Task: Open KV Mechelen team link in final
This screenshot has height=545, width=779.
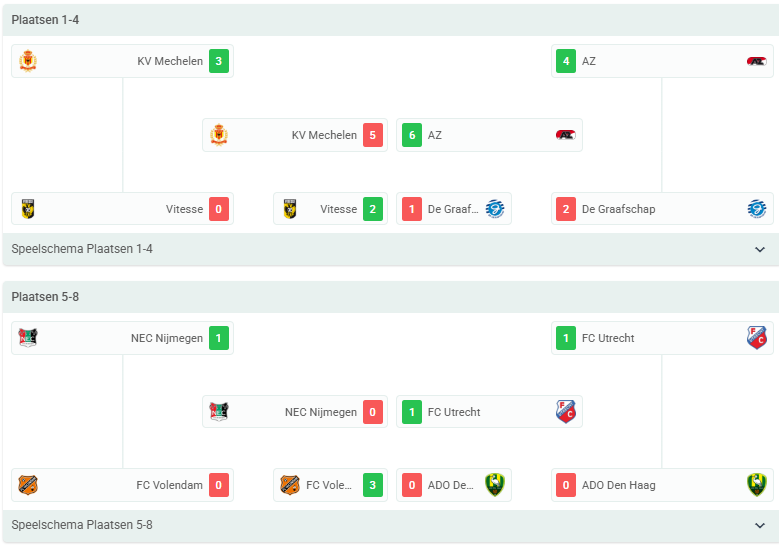Action: (324, 135)
